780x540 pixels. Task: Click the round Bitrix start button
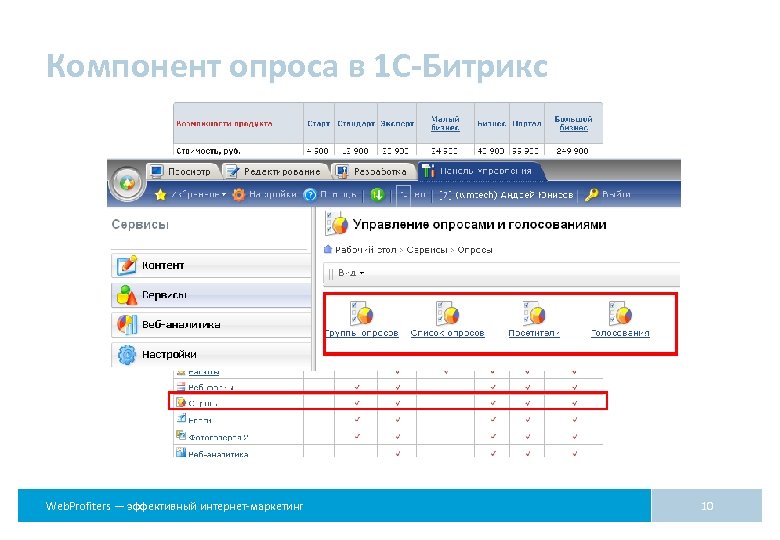[127, 183]
